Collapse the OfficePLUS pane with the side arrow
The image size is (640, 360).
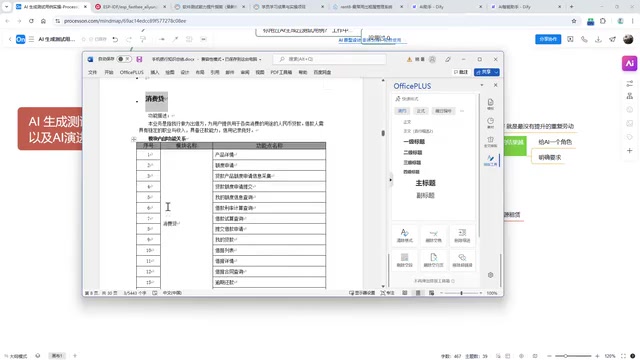click(391, 180)
